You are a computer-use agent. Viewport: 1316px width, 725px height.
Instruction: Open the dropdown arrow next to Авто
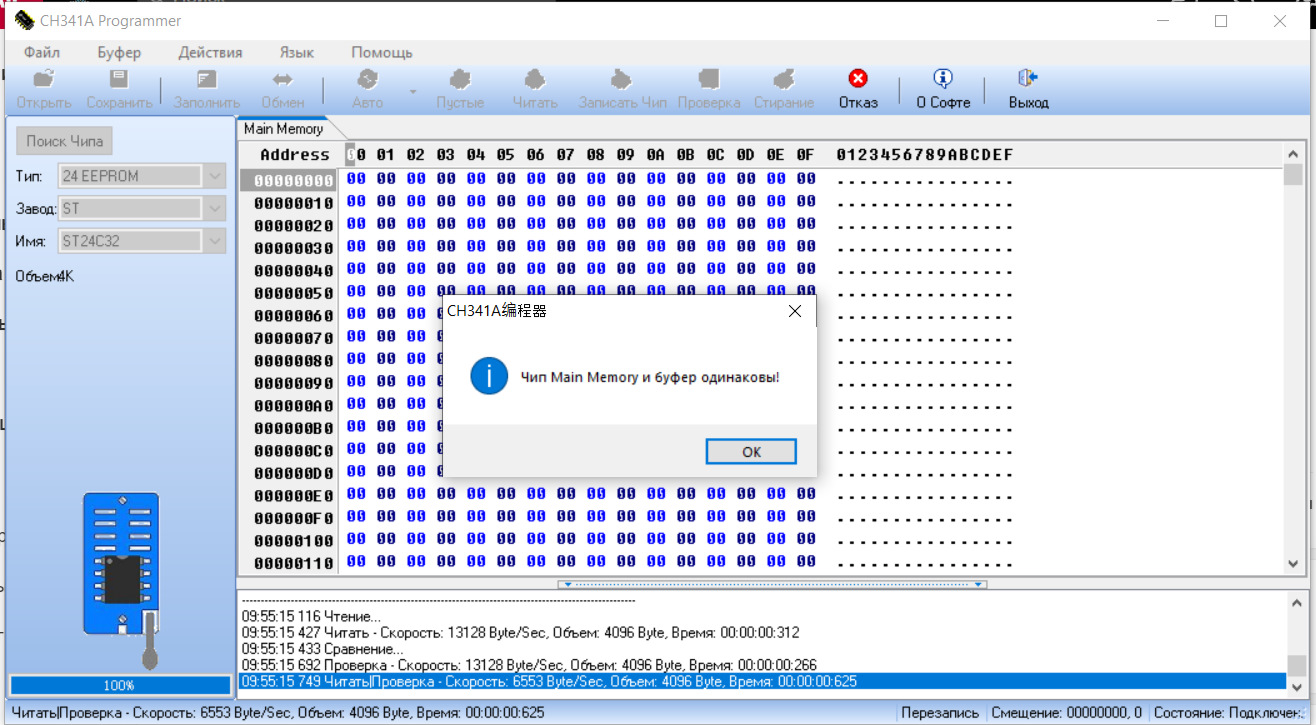(x=413, y=91)
